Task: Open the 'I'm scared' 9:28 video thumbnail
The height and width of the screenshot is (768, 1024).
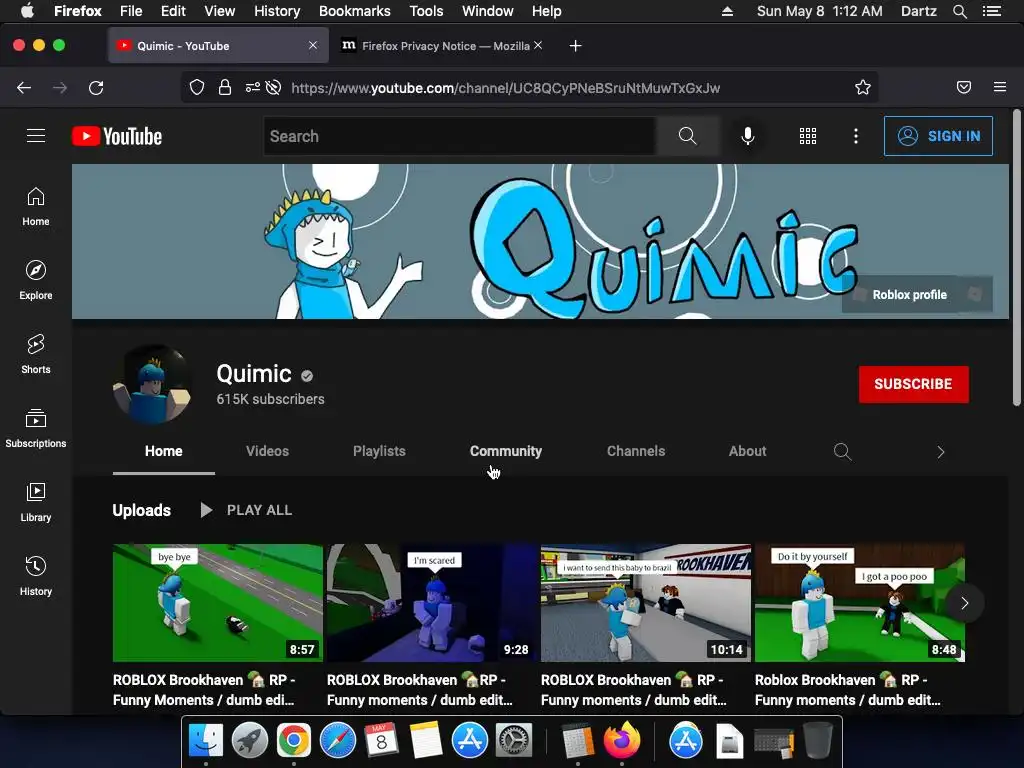Action: (432, 603)
